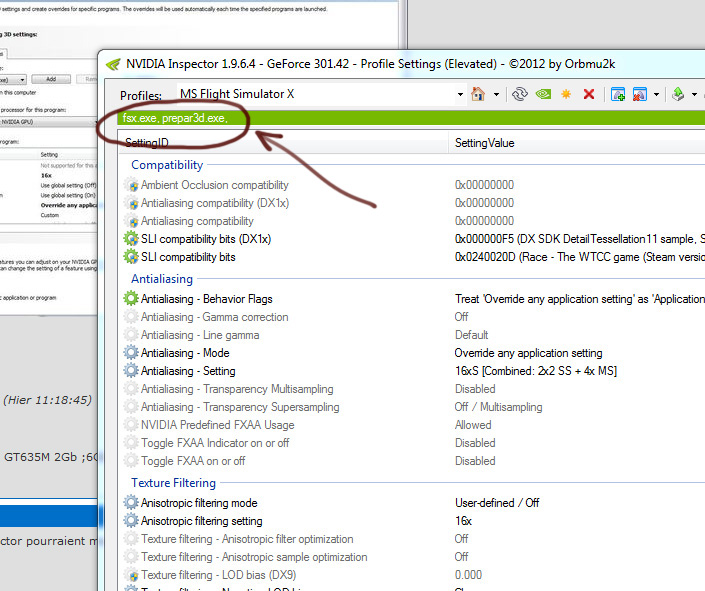
Task: Click Add button in NVIDIA Control Panel
Action: point(51,79)
